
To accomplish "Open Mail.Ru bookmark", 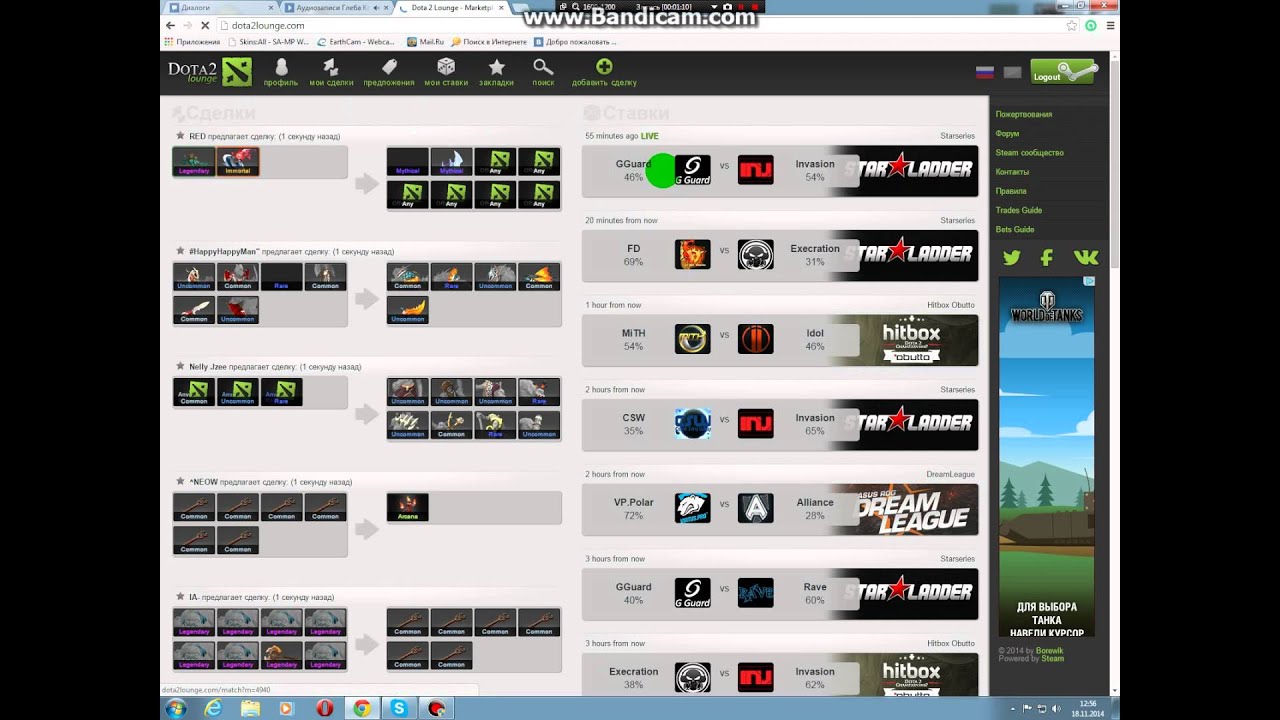I will tap(425, 42).
